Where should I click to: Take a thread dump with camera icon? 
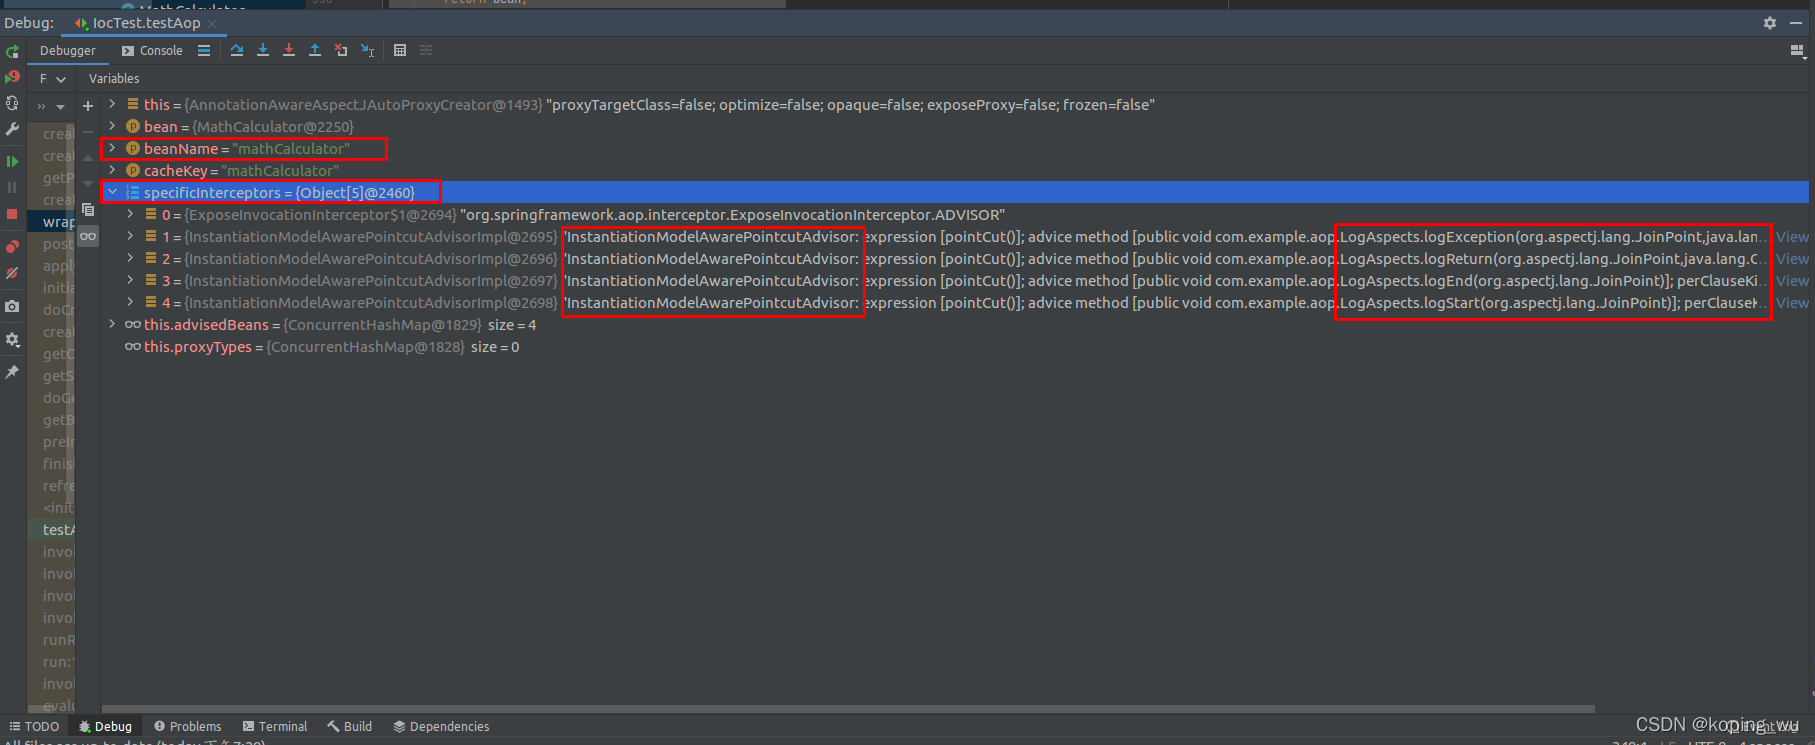tap(12, 306)
